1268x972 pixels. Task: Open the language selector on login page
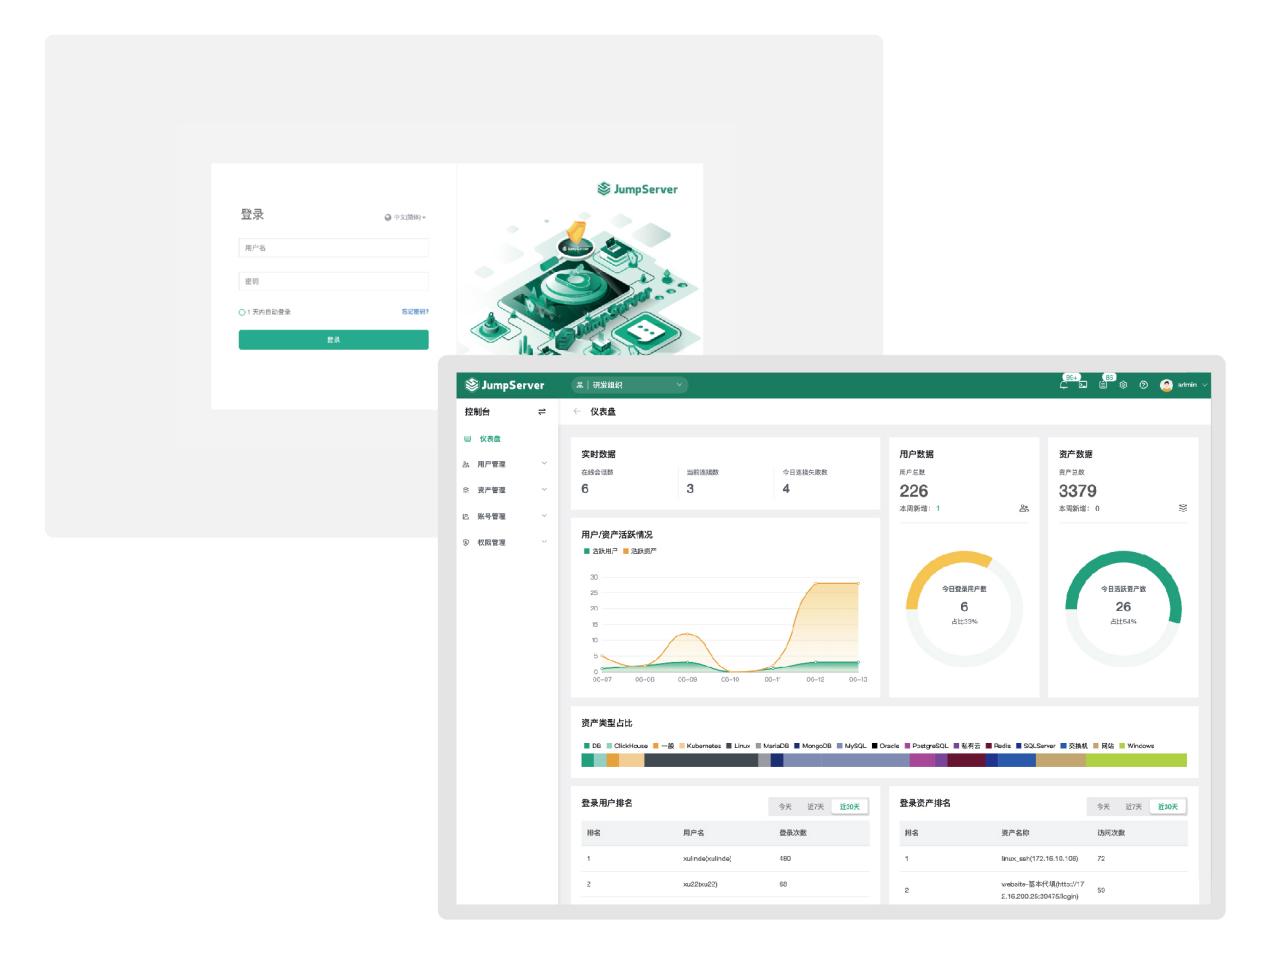[405, 217]
